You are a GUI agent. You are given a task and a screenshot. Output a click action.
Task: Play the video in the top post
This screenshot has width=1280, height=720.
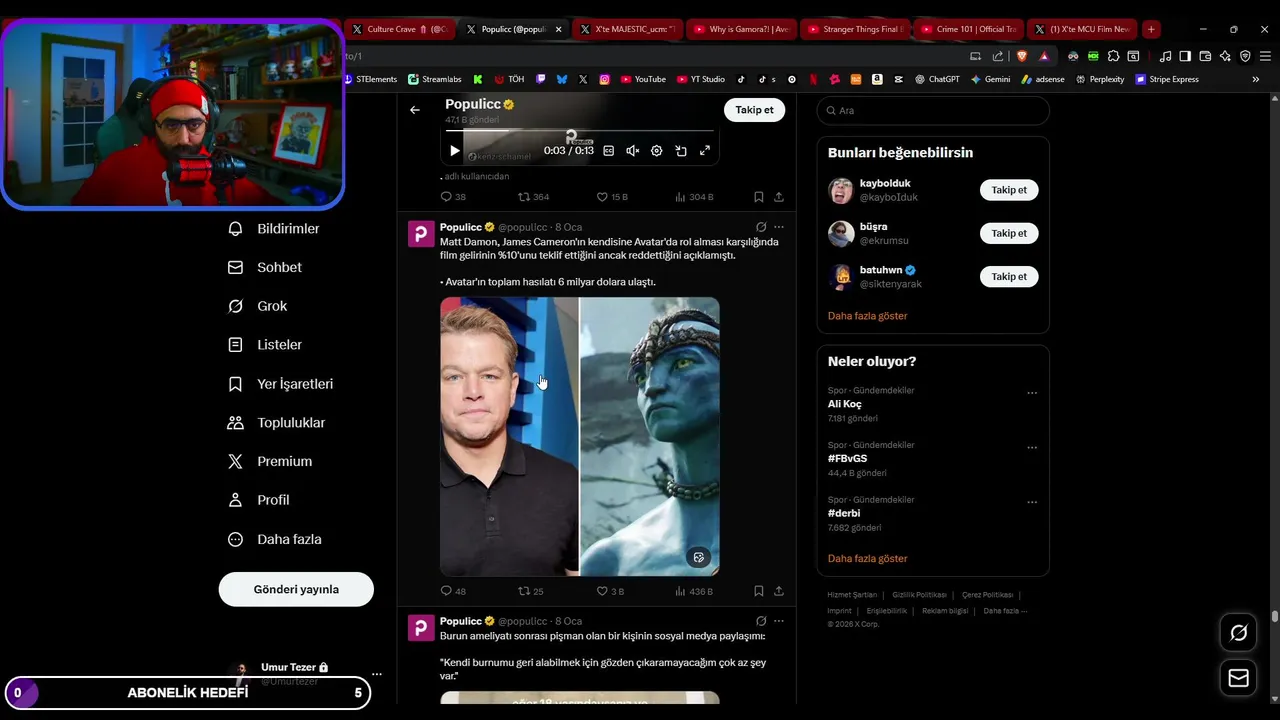click(x=454, y=151)
